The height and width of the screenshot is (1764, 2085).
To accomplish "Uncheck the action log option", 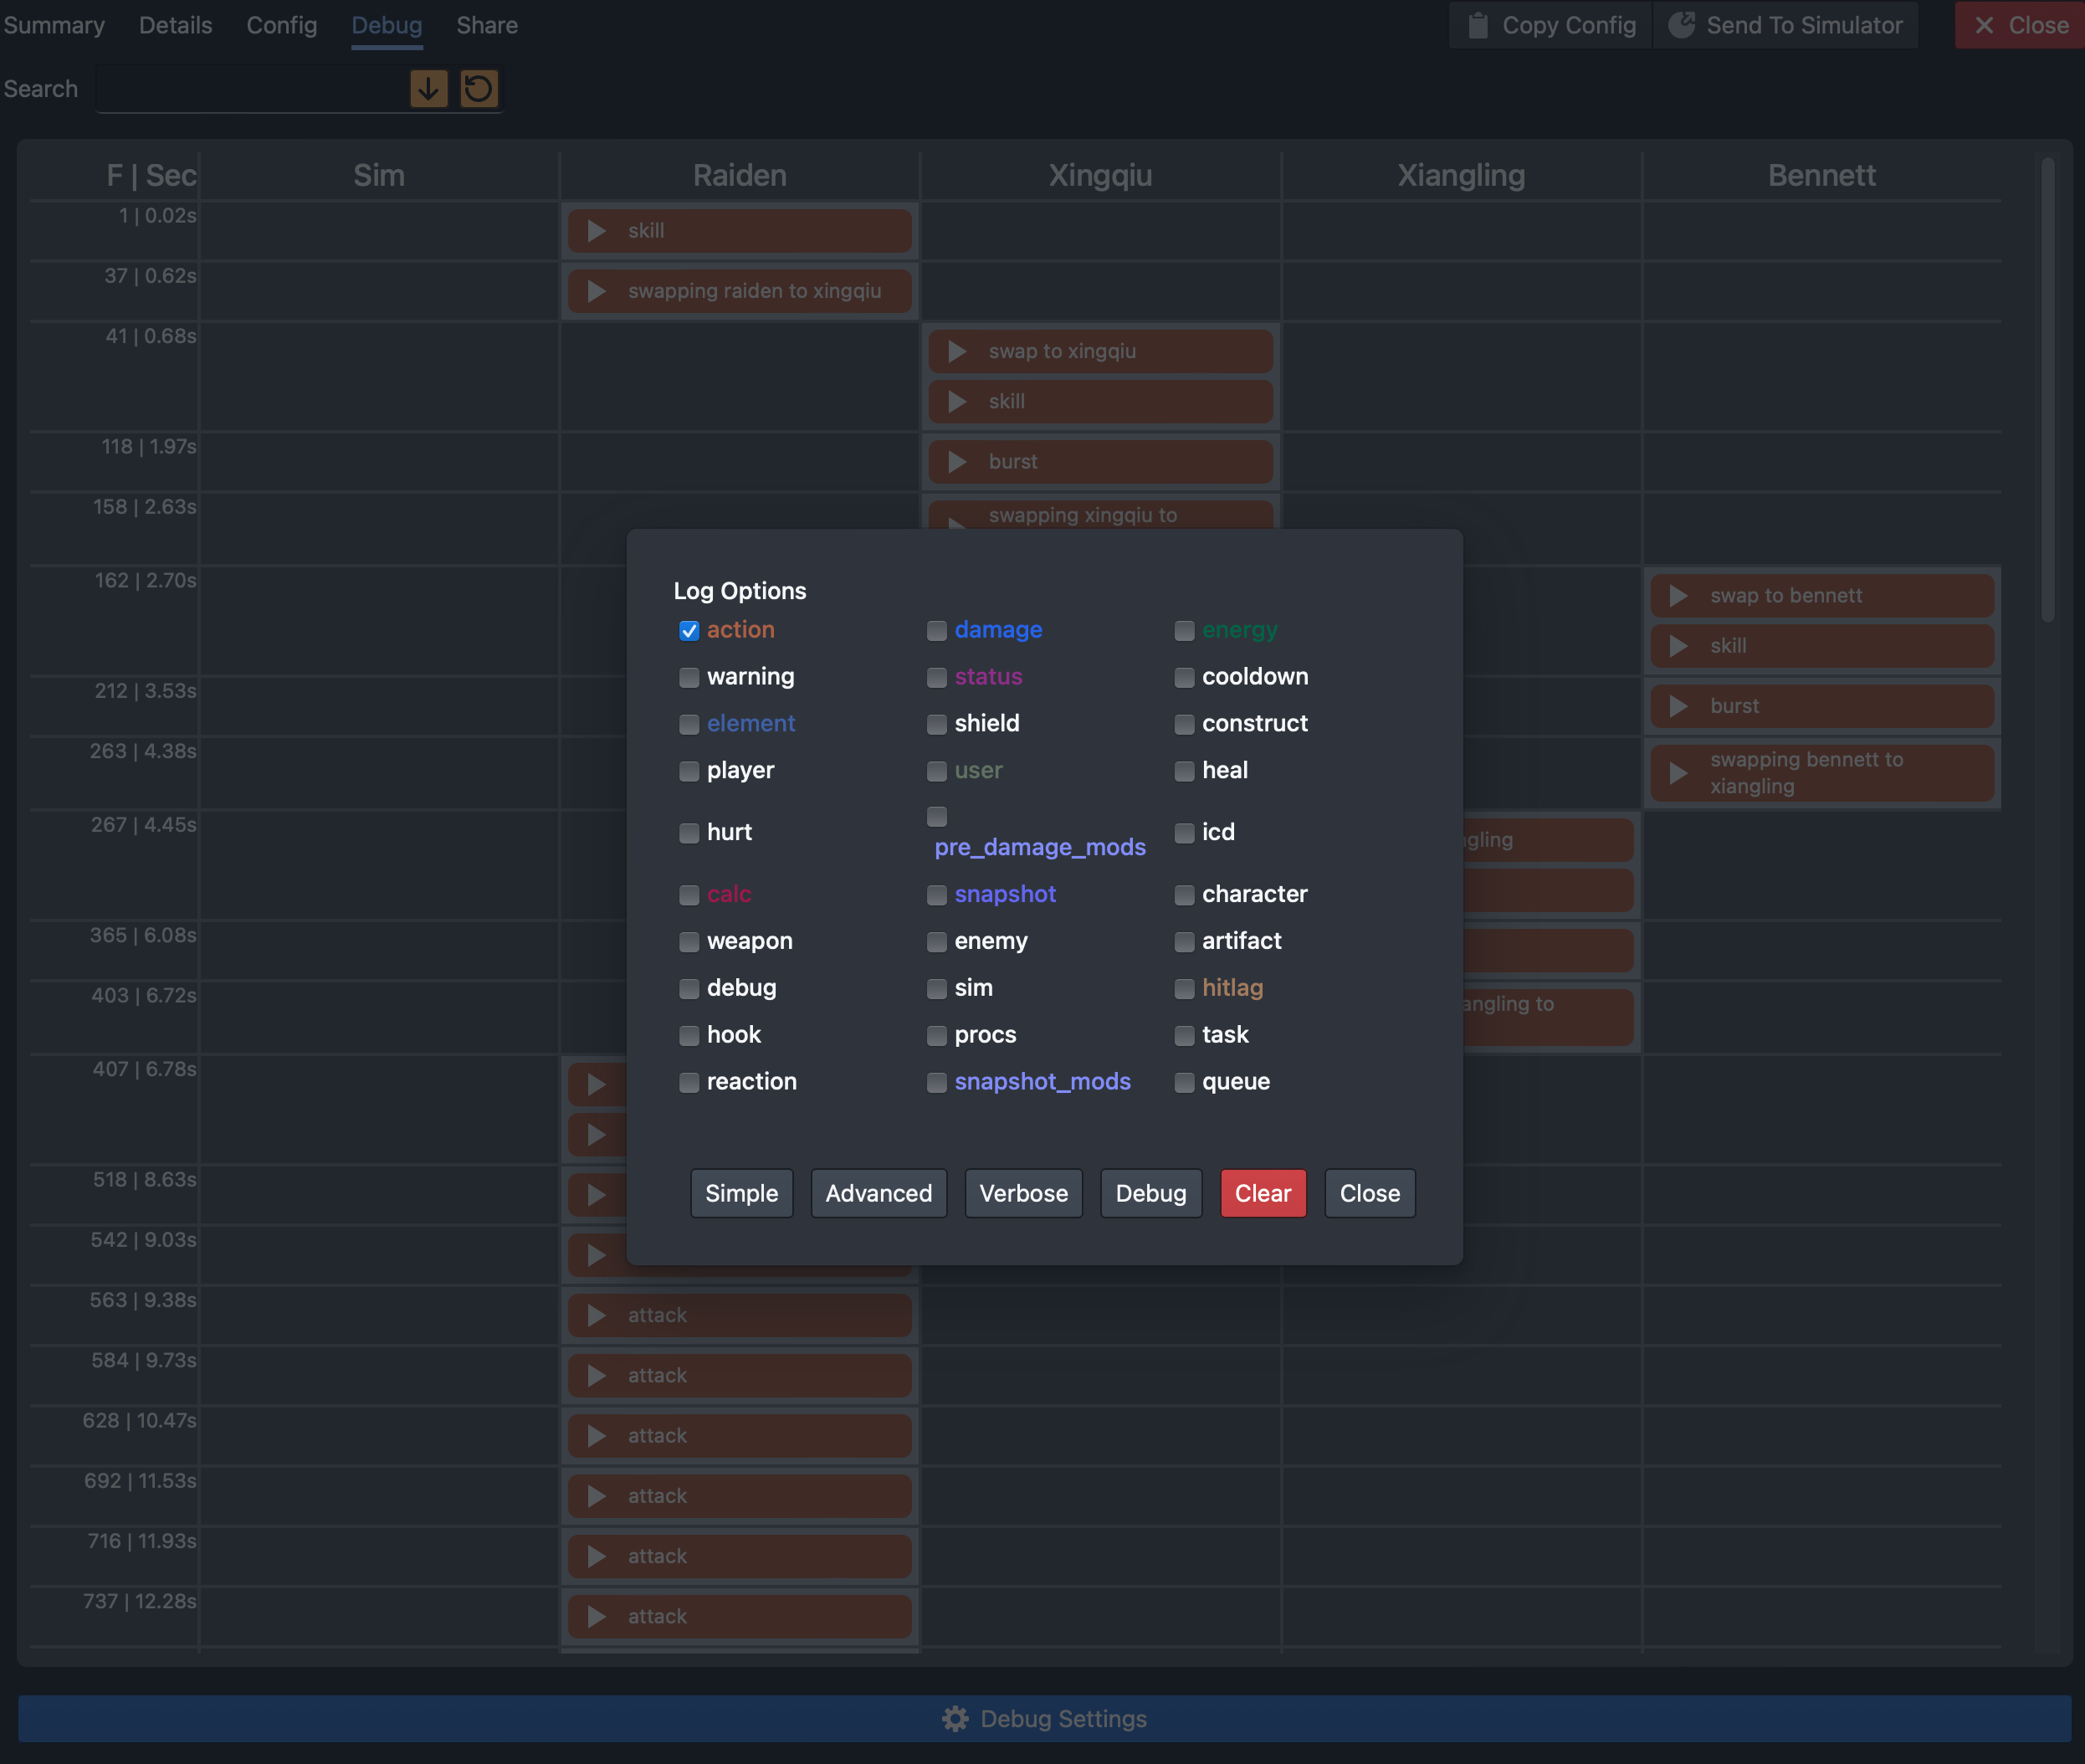I will click(x=689, y=631).
